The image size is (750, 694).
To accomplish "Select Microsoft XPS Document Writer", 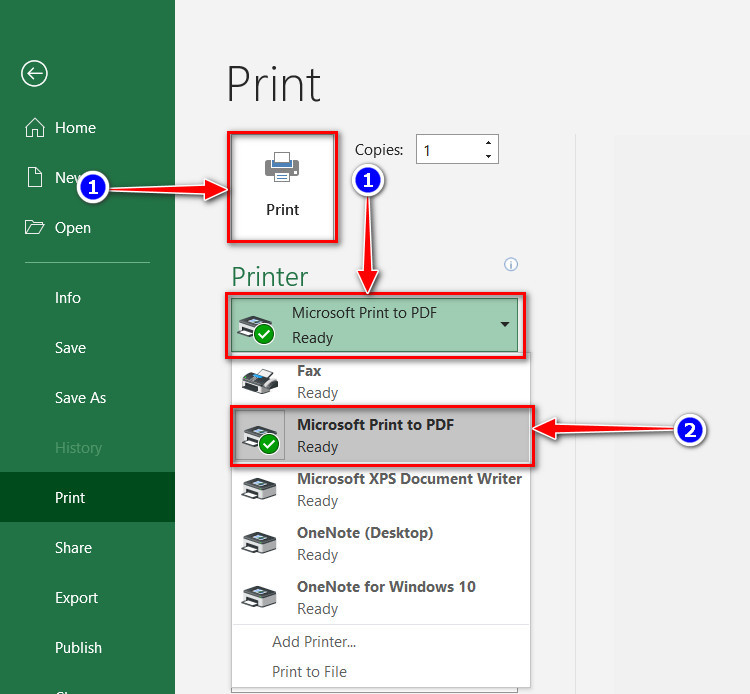I will pyautogui.click(x=381, y=490).
